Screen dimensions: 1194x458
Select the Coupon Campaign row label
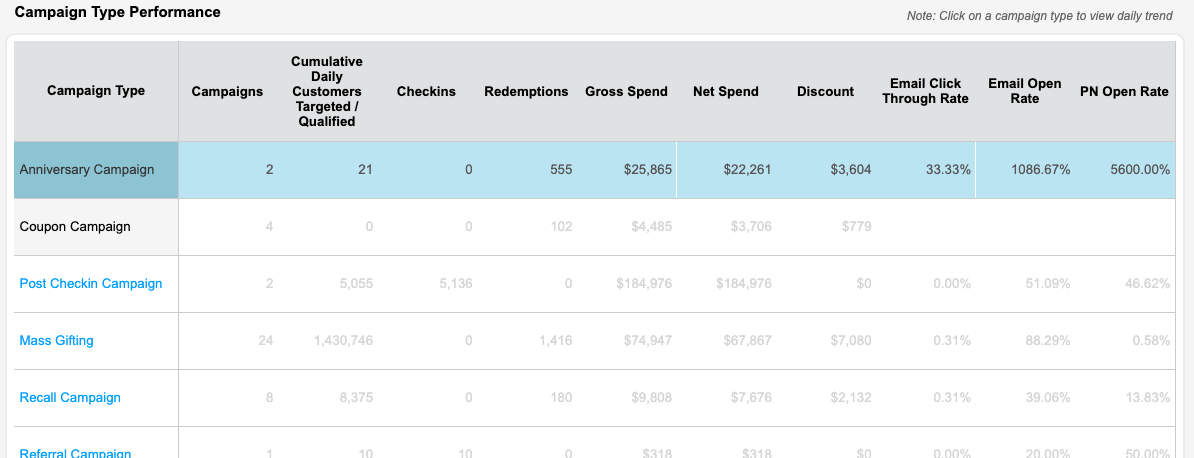point(75,226)
